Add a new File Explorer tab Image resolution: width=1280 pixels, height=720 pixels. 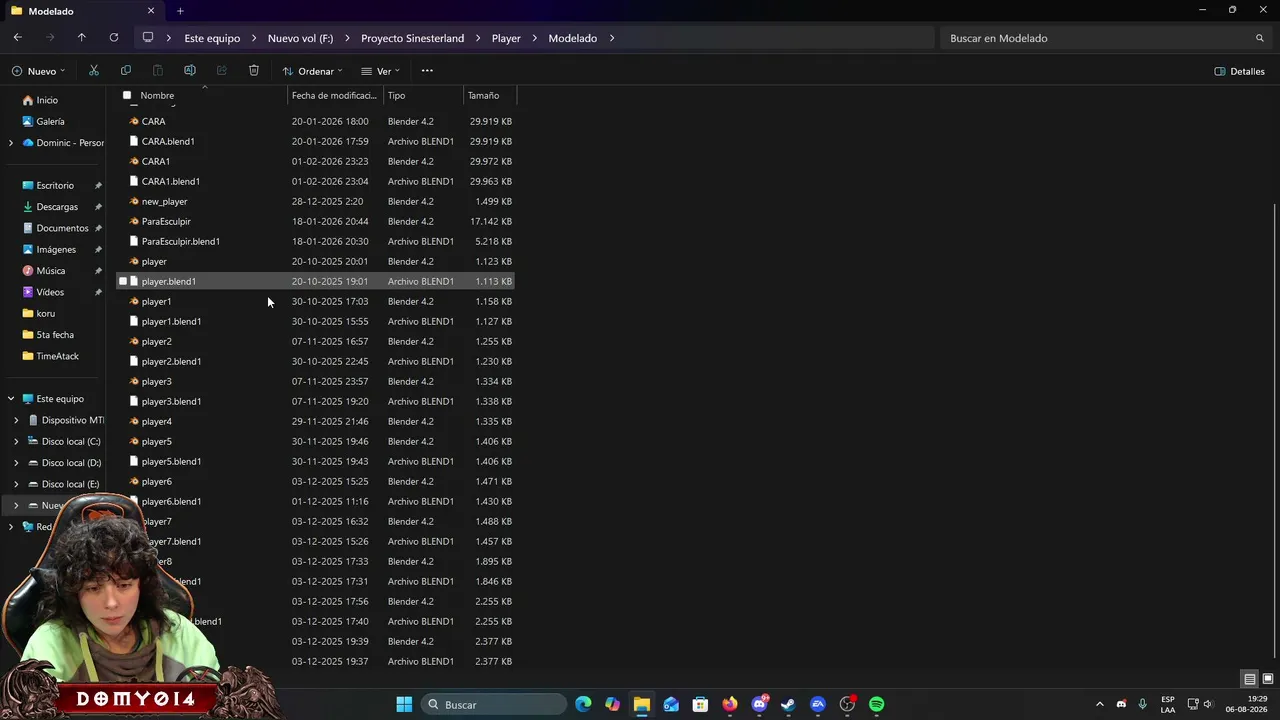[180, 11]
